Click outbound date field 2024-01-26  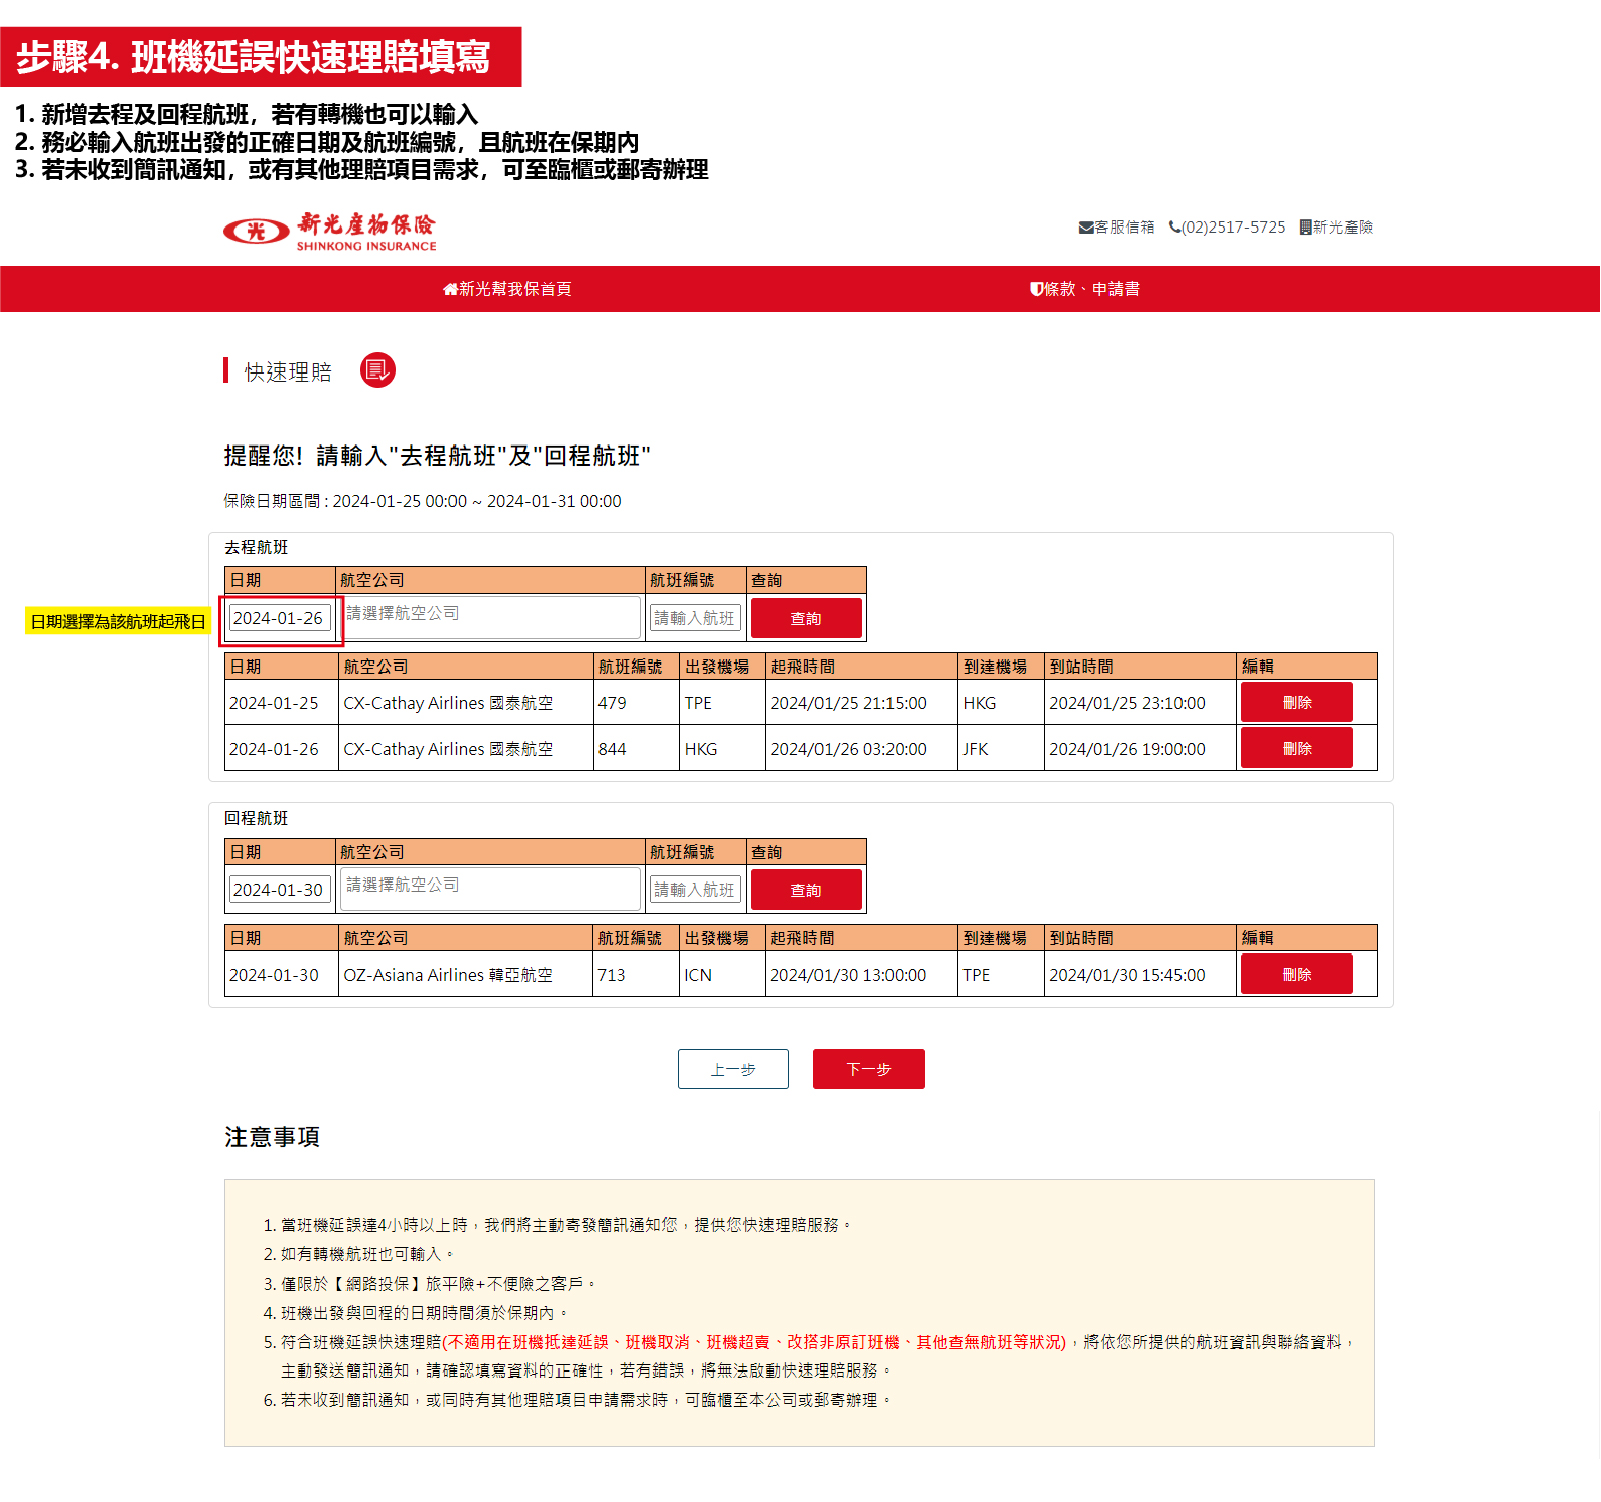(x=279, y=618)
